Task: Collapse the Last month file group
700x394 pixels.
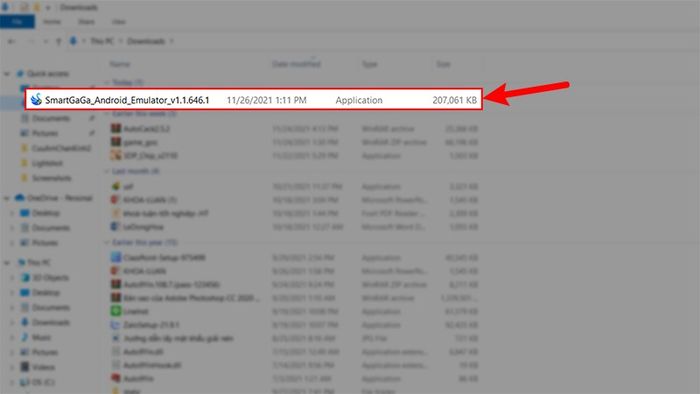Action: tap(107, 171)
